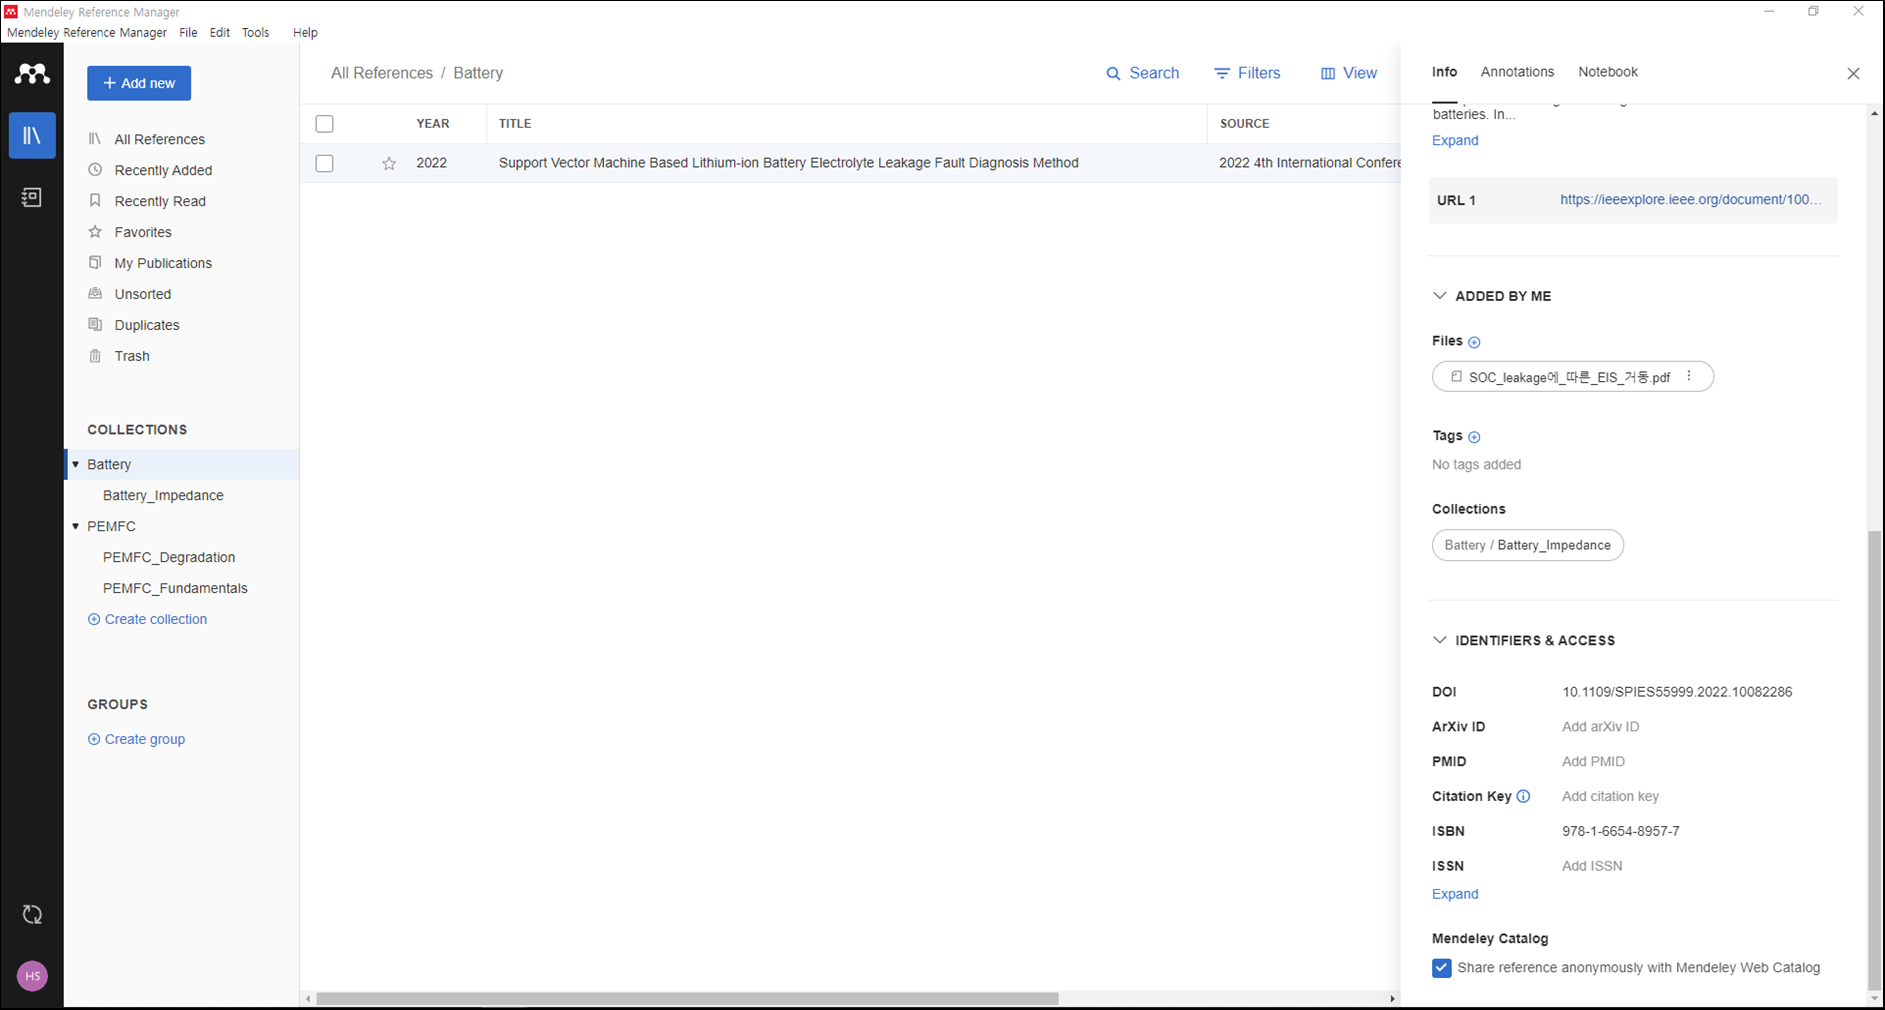Open the HS user profile avatar

[x=32, y=976]
